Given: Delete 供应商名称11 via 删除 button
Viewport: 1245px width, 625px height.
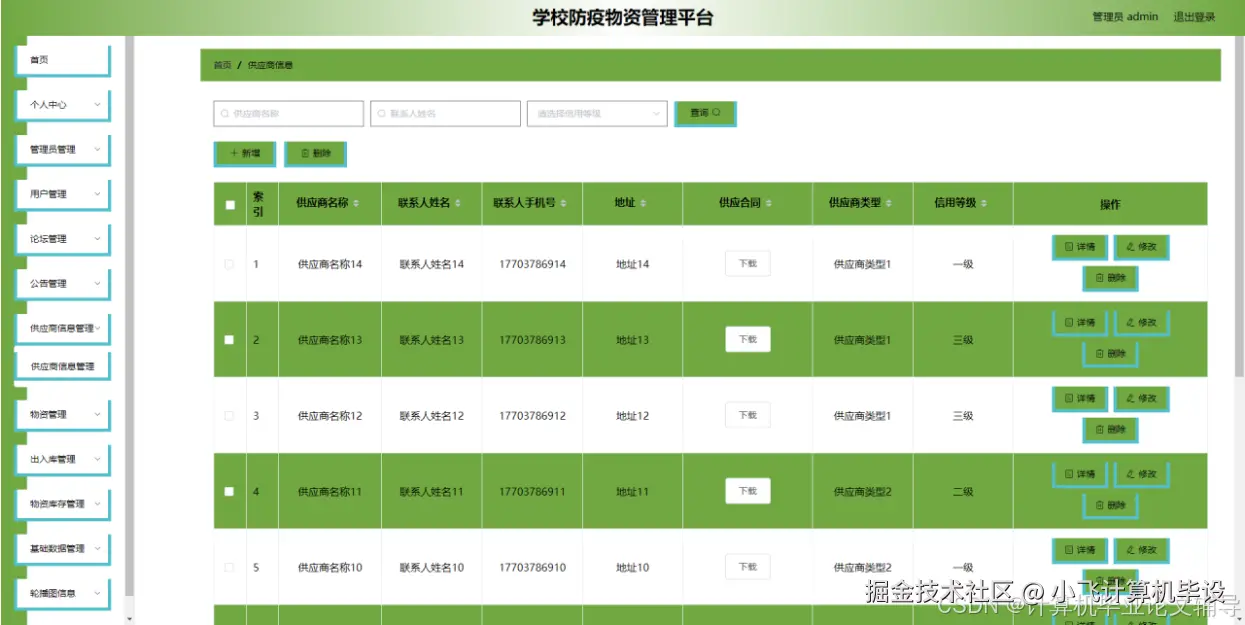Looking at the screenshot, I should pyautogui.click(x=1110, y=506).
